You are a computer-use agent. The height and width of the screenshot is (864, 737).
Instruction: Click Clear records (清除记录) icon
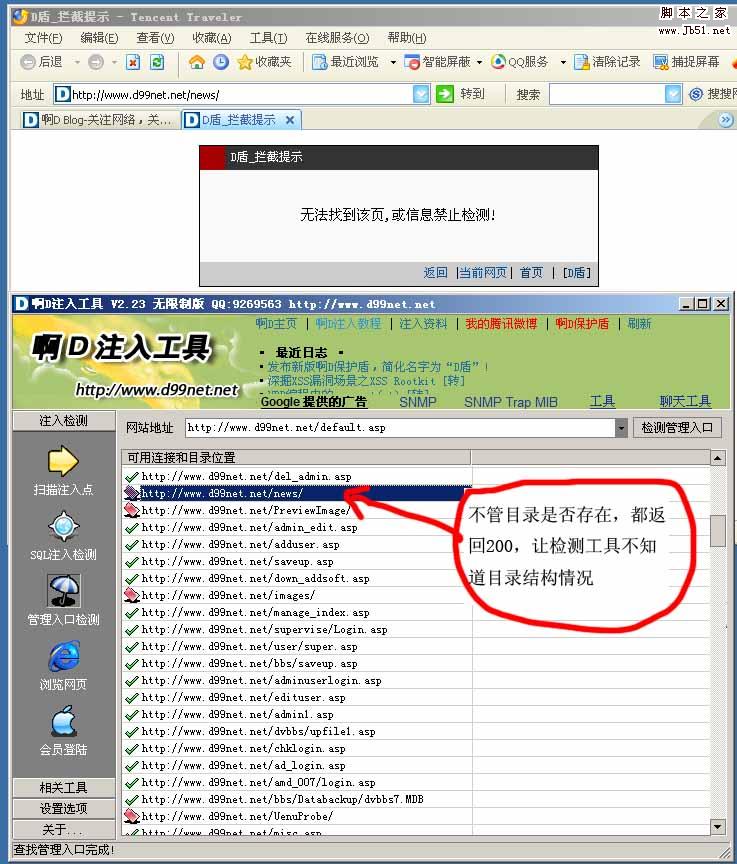(x=582, y=62)
